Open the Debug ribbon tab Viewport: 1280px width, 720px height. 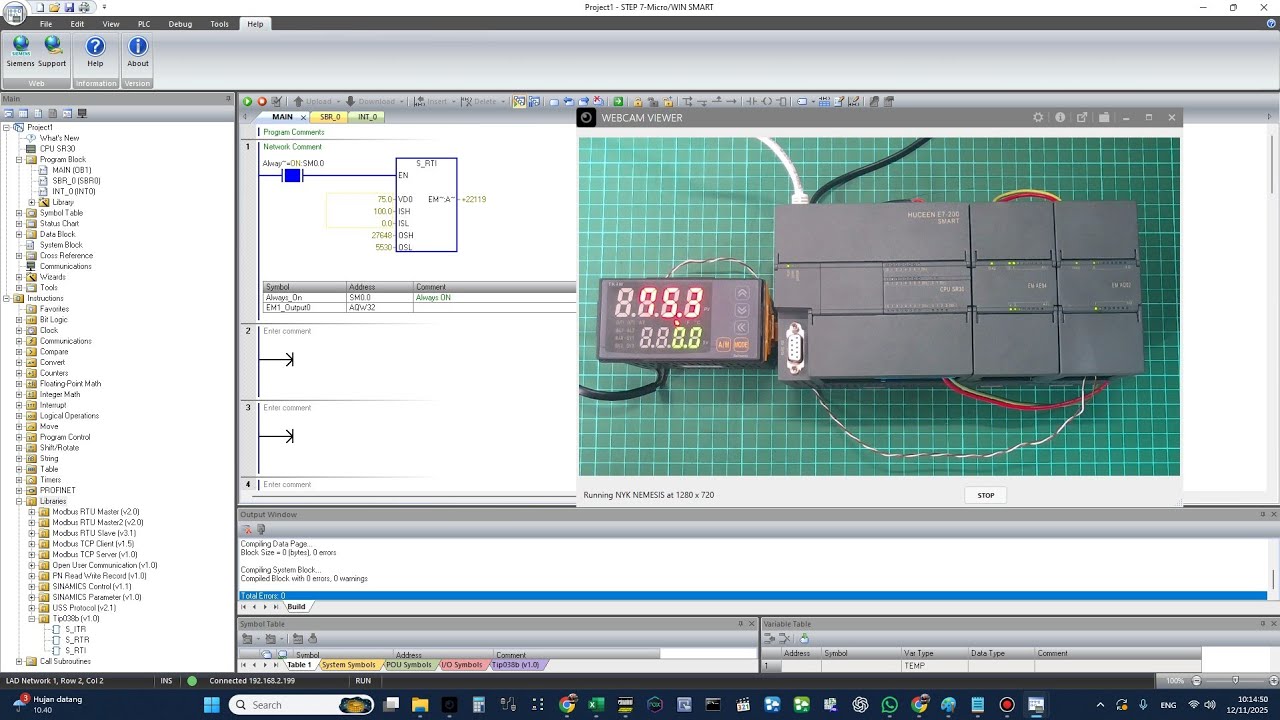pyautogui.click(x=180, y=24)
